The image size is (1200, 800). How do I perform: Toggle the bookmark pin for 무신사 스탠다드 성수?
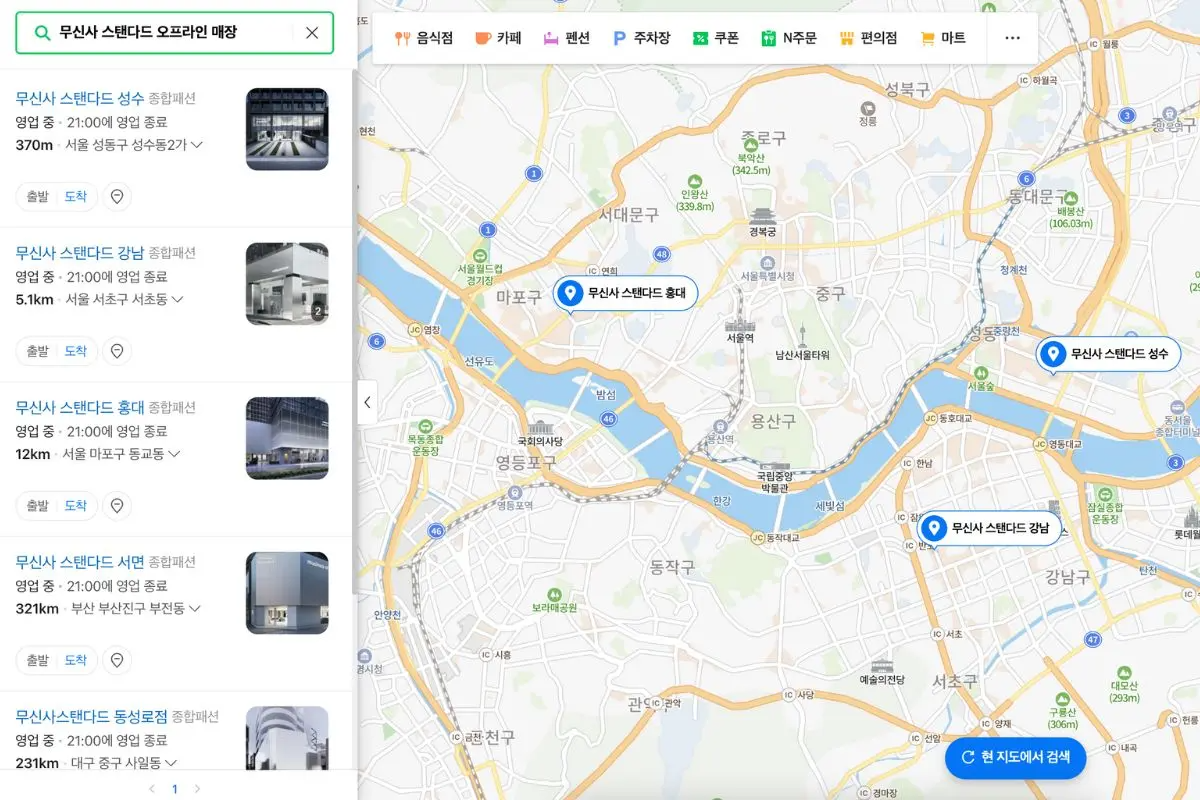117,197
